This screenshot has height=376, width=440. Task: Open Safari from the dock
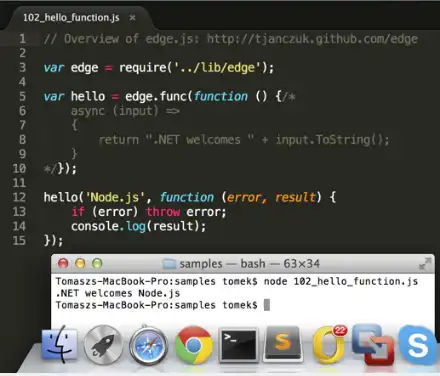coord(148,345)
